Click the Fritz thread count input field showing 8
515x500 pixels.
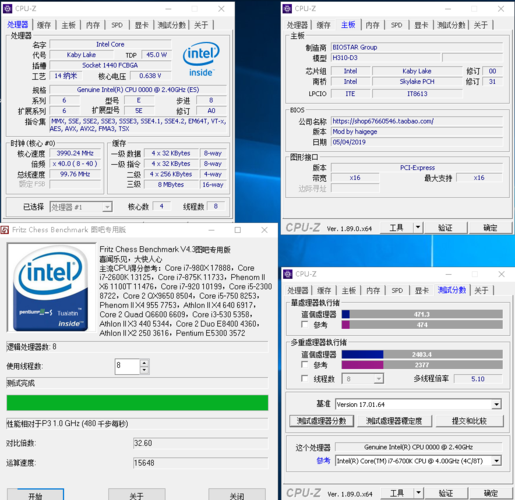(x=127, y=366)
